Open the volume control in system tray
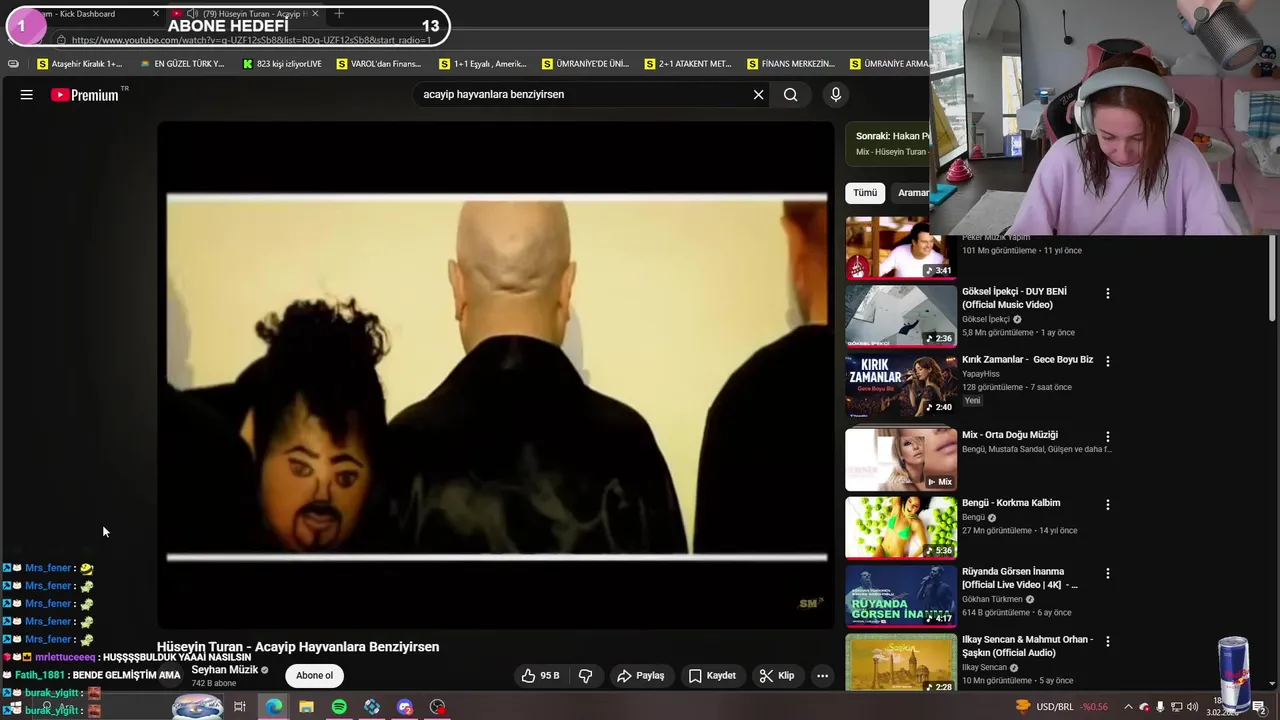The width and height of the screenshot is (1280, 720). coord(1192,707)
